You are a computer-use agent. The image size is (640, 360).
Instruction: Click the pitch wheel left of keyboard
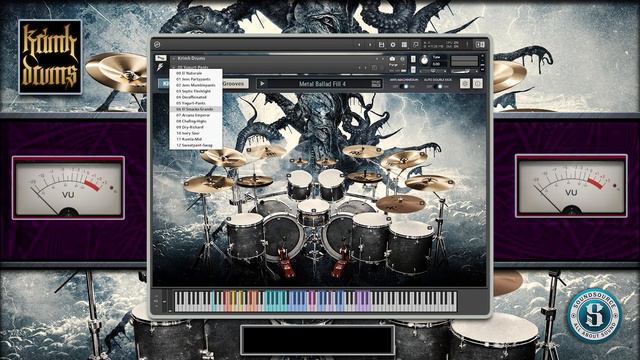164,302
